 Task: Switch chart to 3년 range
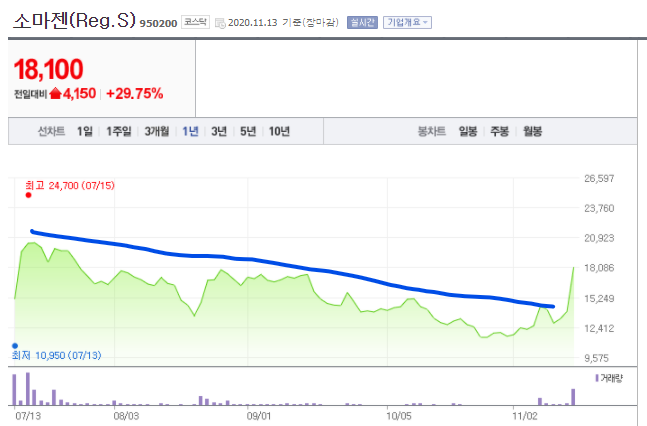coord(219,131)
